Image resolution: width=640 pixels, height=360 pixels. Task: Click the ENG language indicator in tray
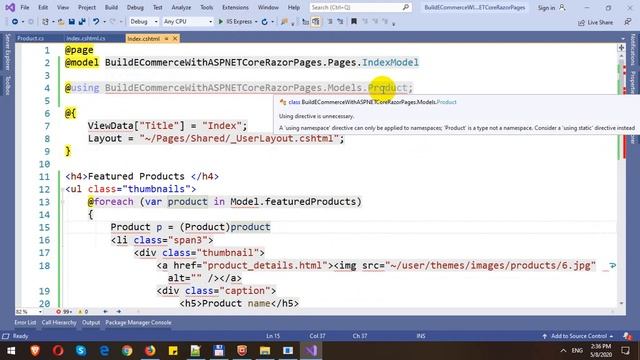577,351
